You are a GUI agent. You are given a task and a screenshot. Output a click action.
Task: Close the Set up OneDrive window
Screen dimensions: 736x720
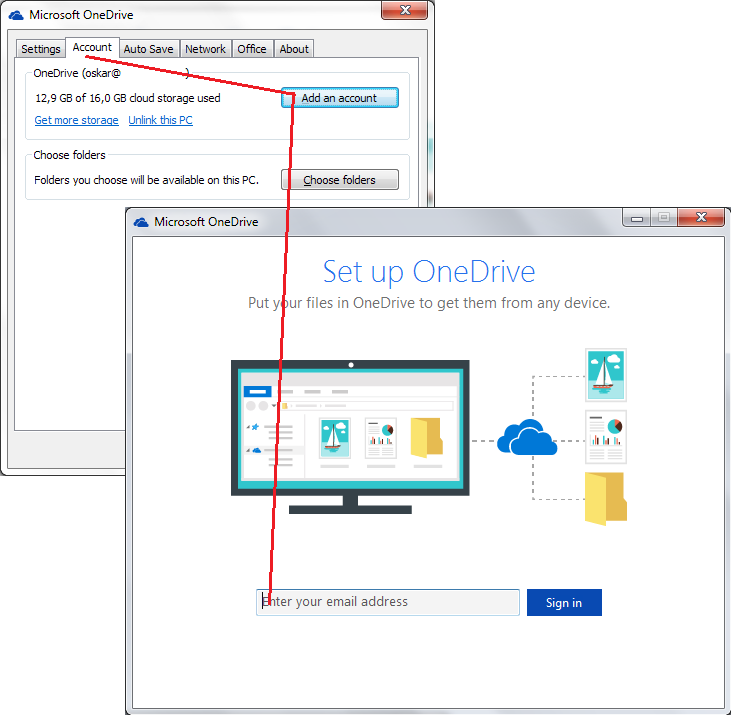(x=701, y=217)
